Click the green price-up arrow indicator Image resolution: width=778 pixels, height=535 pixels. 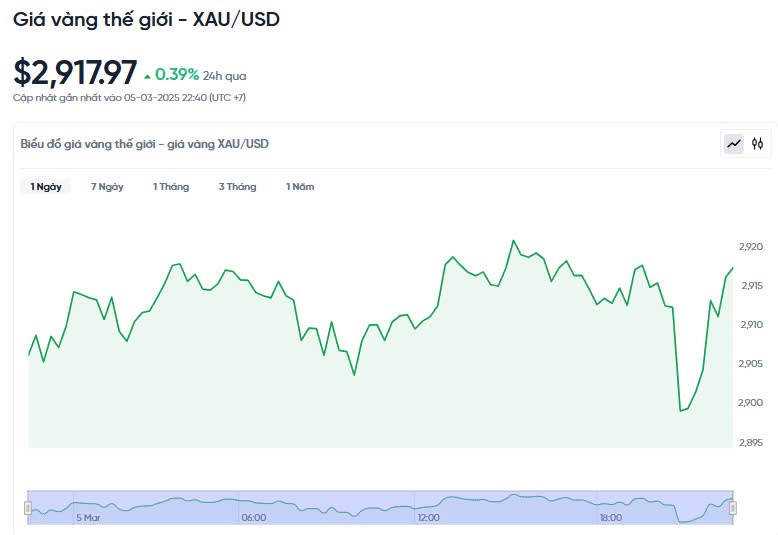[x=148, y=76]
